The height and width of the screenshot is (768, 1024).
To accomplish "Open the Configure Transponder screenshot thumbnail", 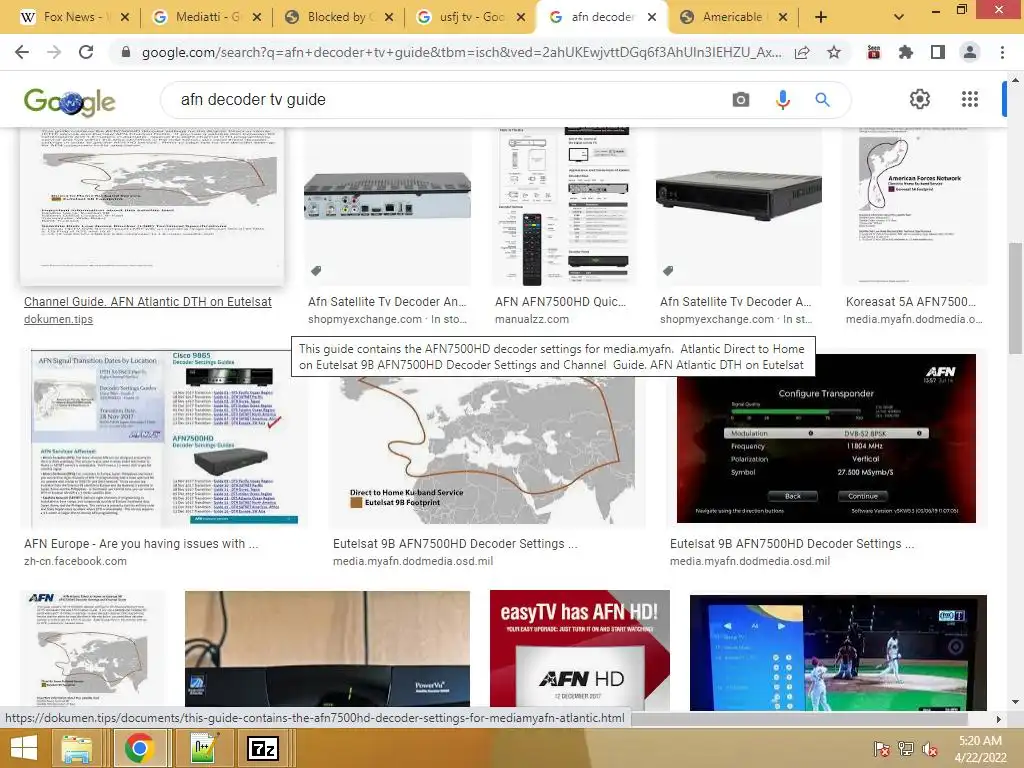I will point(826,438).
